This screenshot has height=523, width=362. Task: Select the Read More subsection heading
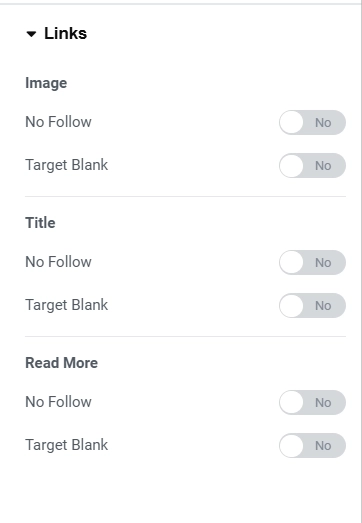pyautogui.click(x=62, y=363)
